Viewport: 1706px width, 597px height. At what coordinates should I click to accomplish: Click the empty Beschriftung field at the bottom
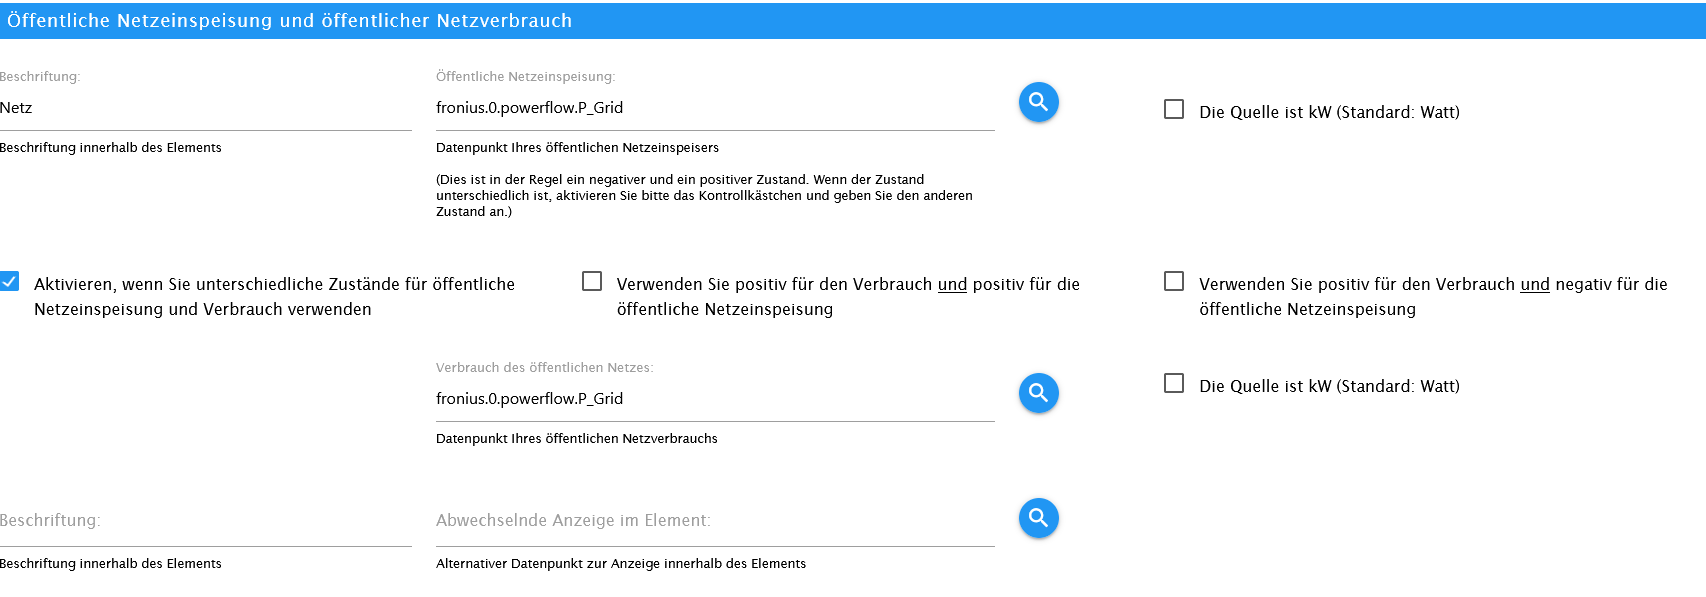point(205,522)
